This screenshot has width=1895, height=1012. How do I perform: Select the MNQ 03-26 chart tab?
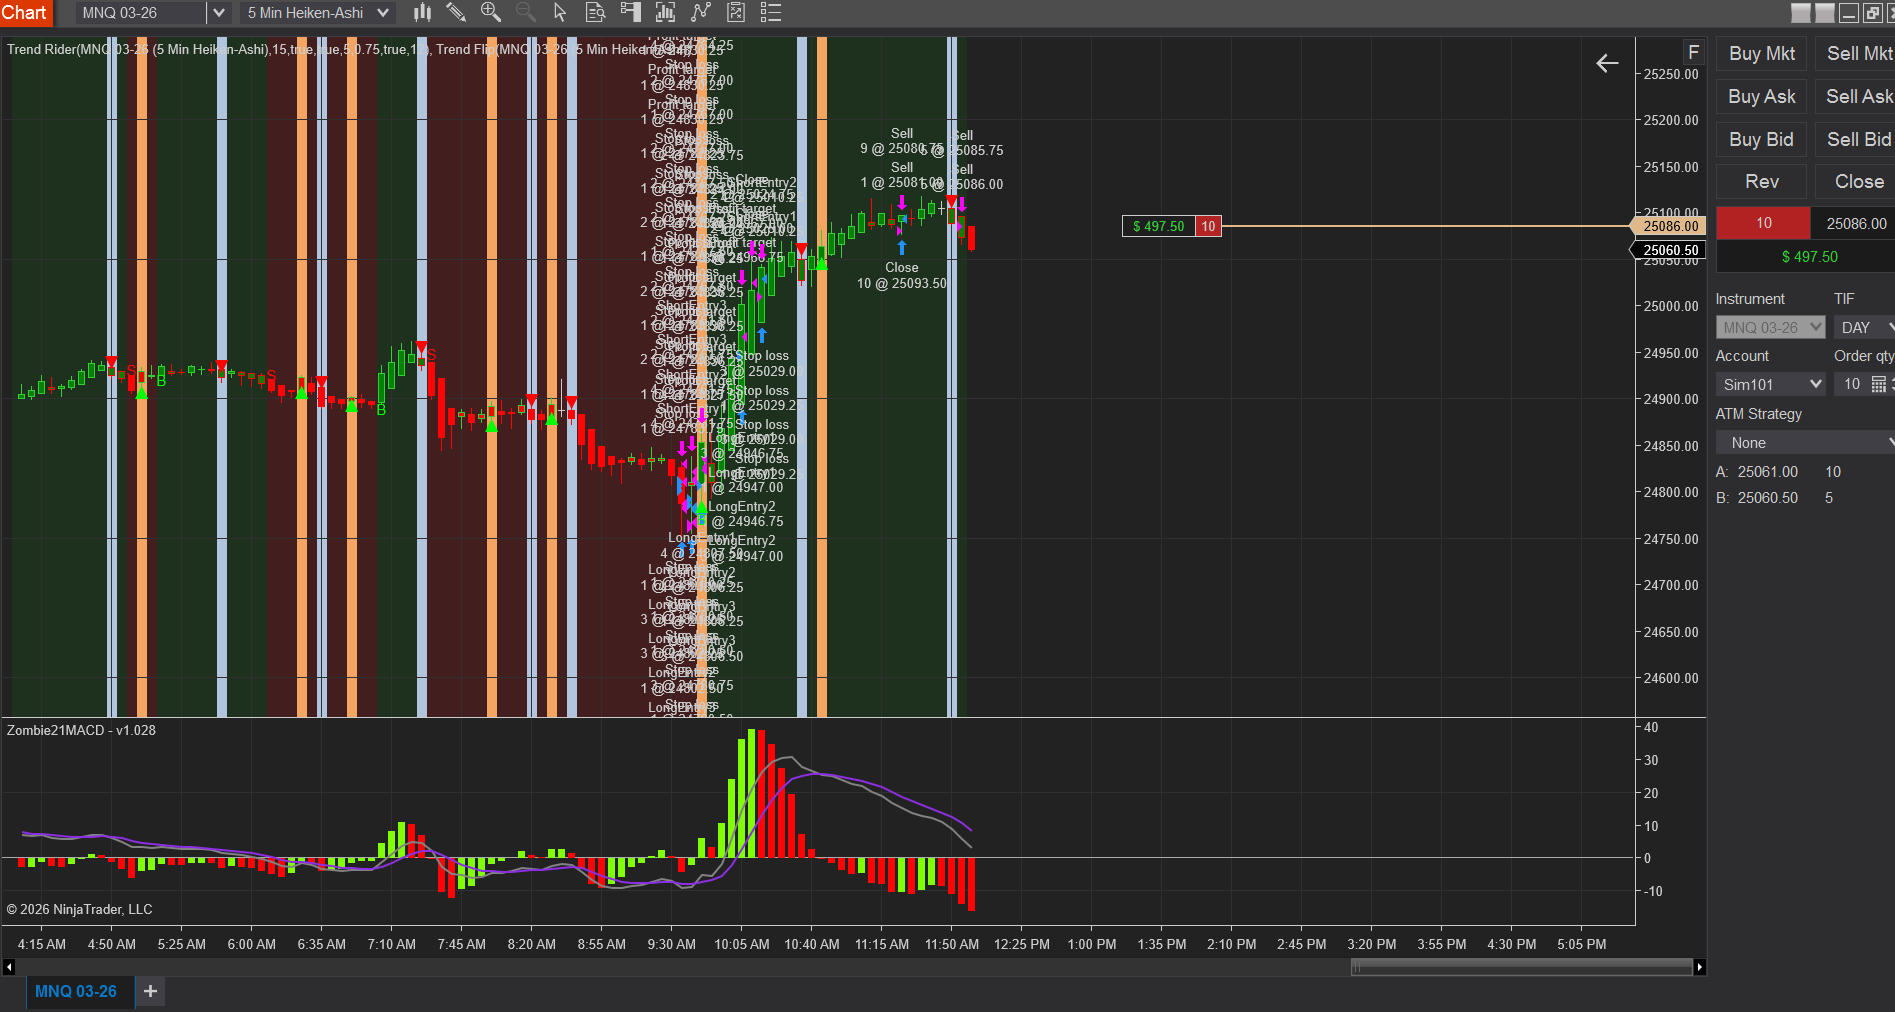[x=76, y=991]
